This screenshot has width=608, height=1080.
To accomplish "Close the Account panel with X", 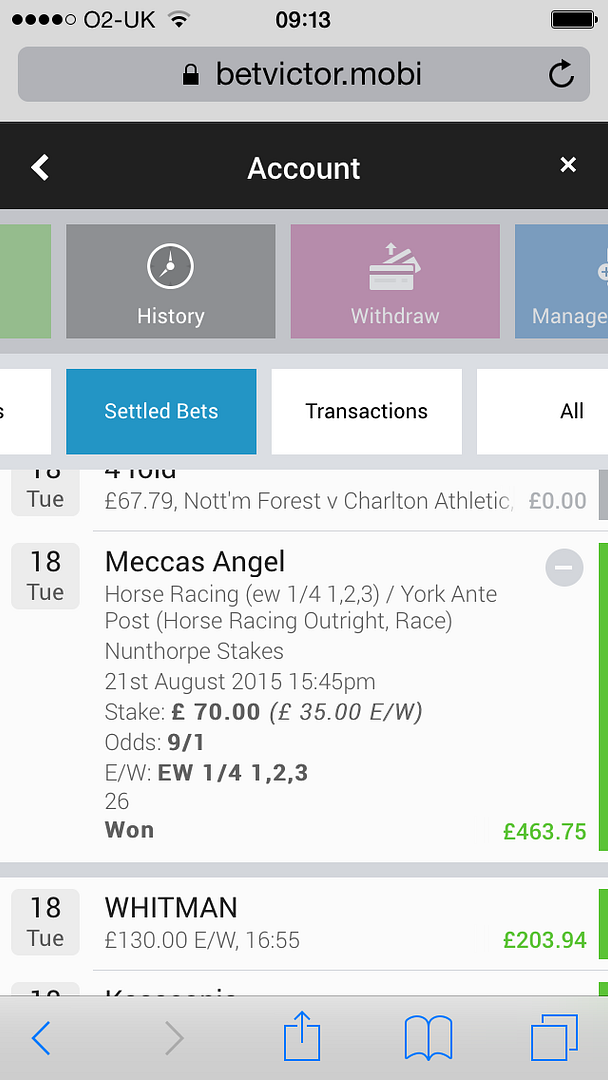I will click(x=568, y=165).
